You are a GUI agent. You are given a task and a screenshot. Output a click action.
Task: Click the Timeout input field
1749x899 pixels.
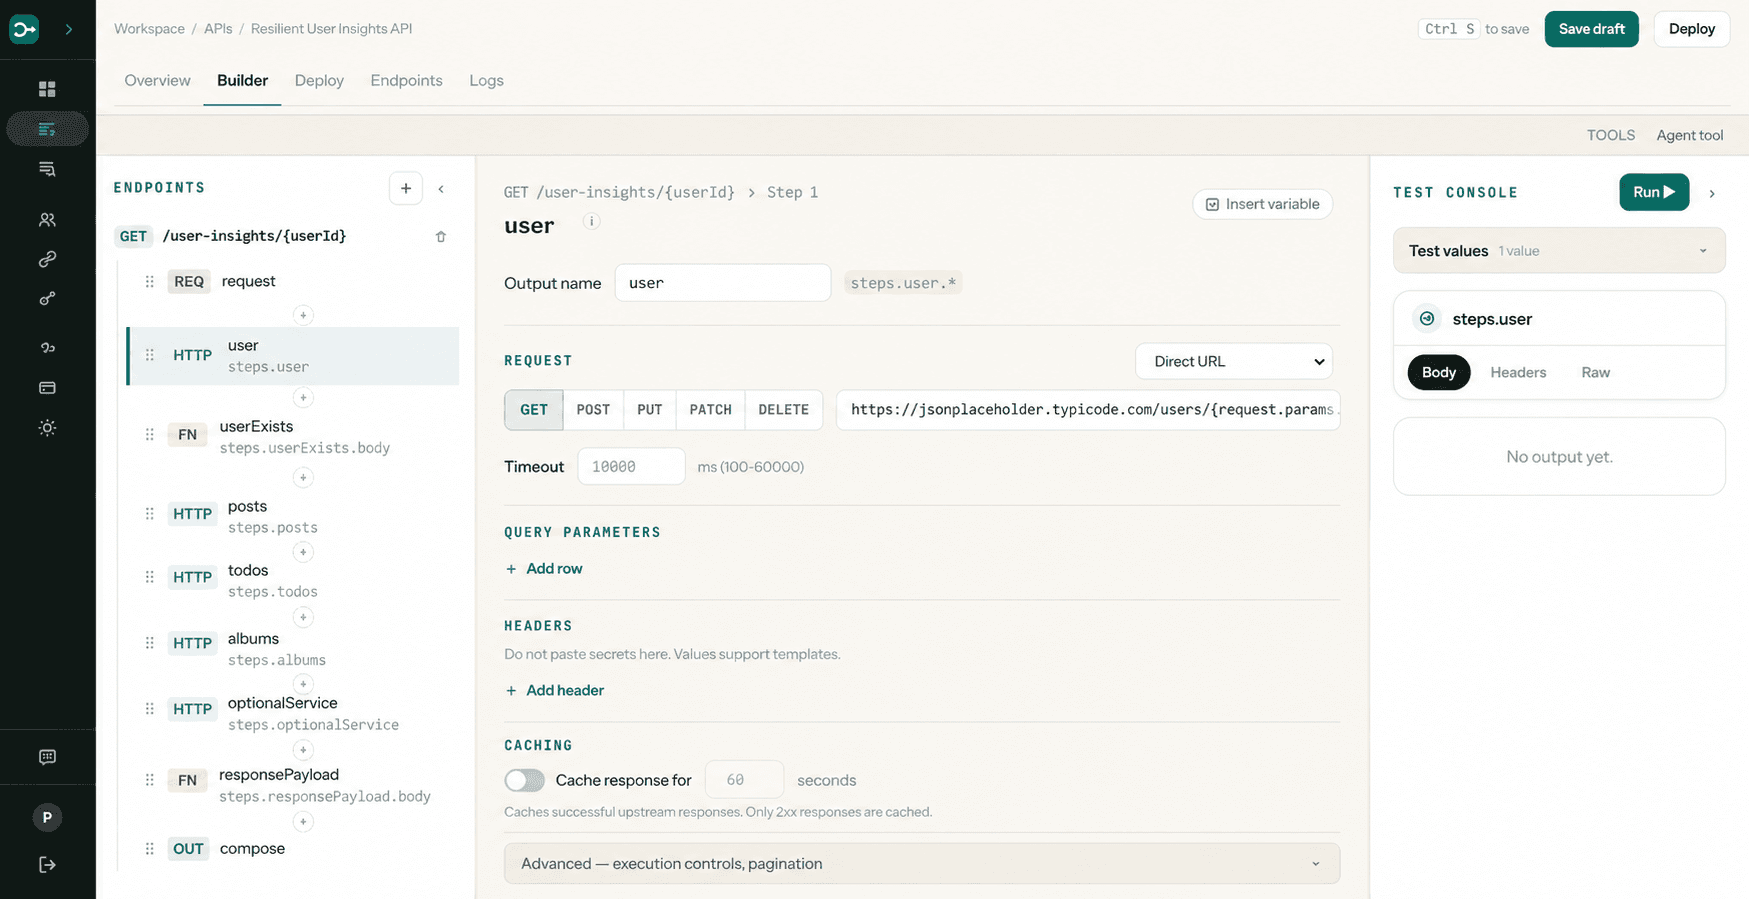[631, 467]
